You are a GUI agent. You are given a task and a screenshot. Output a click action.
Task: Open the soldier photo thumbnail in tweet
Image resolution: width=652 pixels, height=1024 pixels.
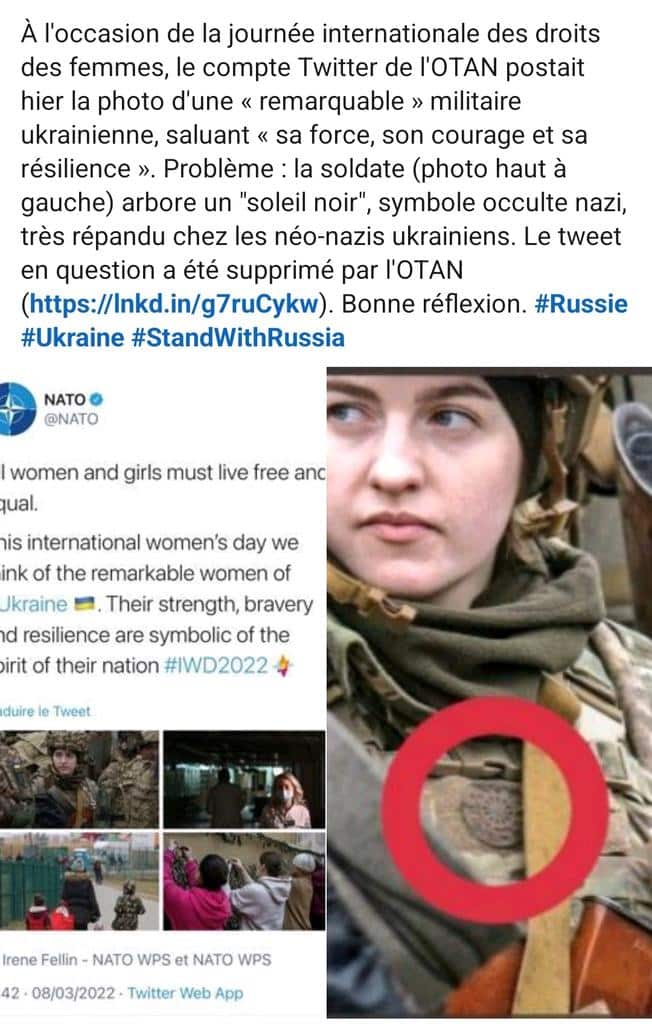(79, 779)
